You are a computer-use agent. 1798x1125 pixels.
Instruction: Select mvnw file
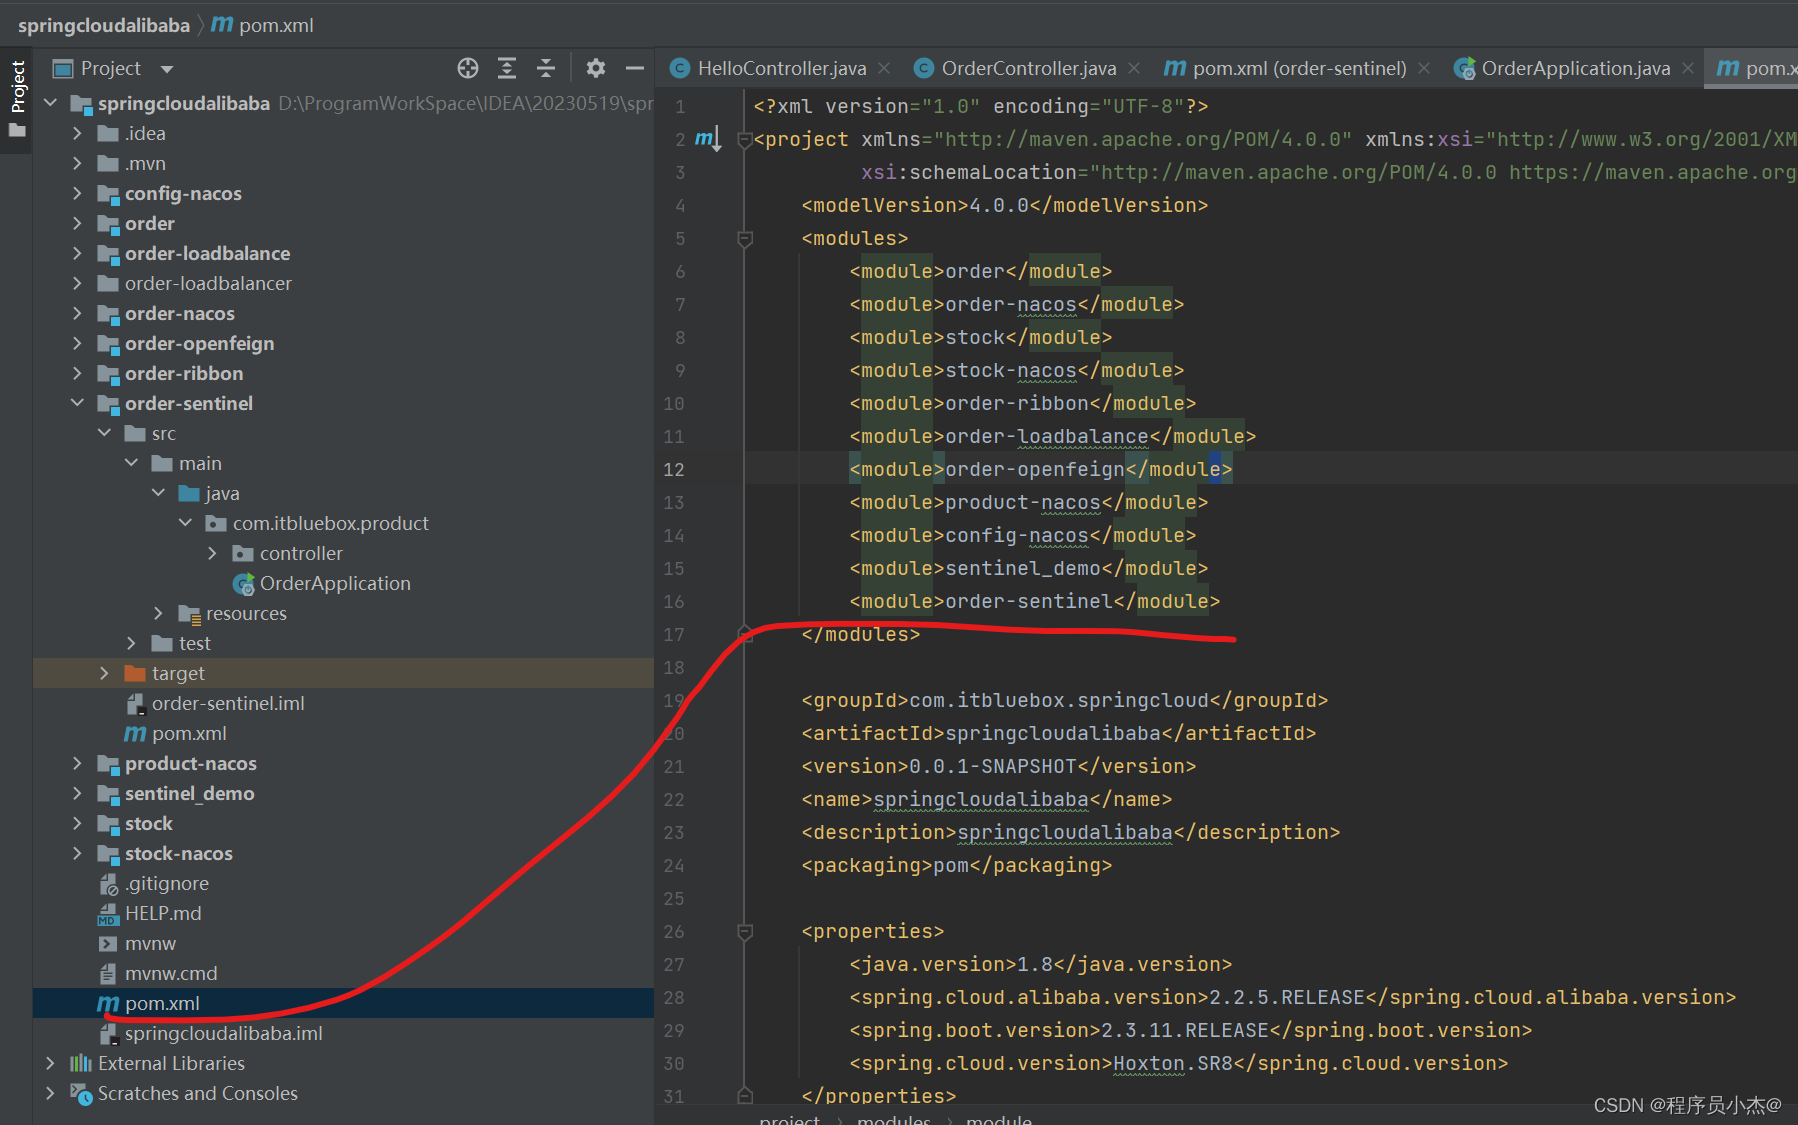pos(150,943)
